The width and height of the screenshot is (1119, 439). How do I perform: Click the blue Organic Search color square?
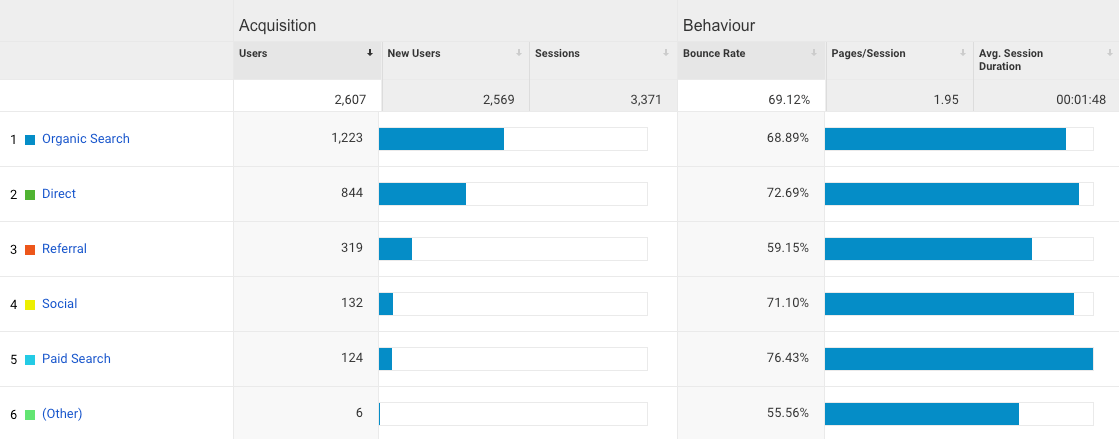30,140
